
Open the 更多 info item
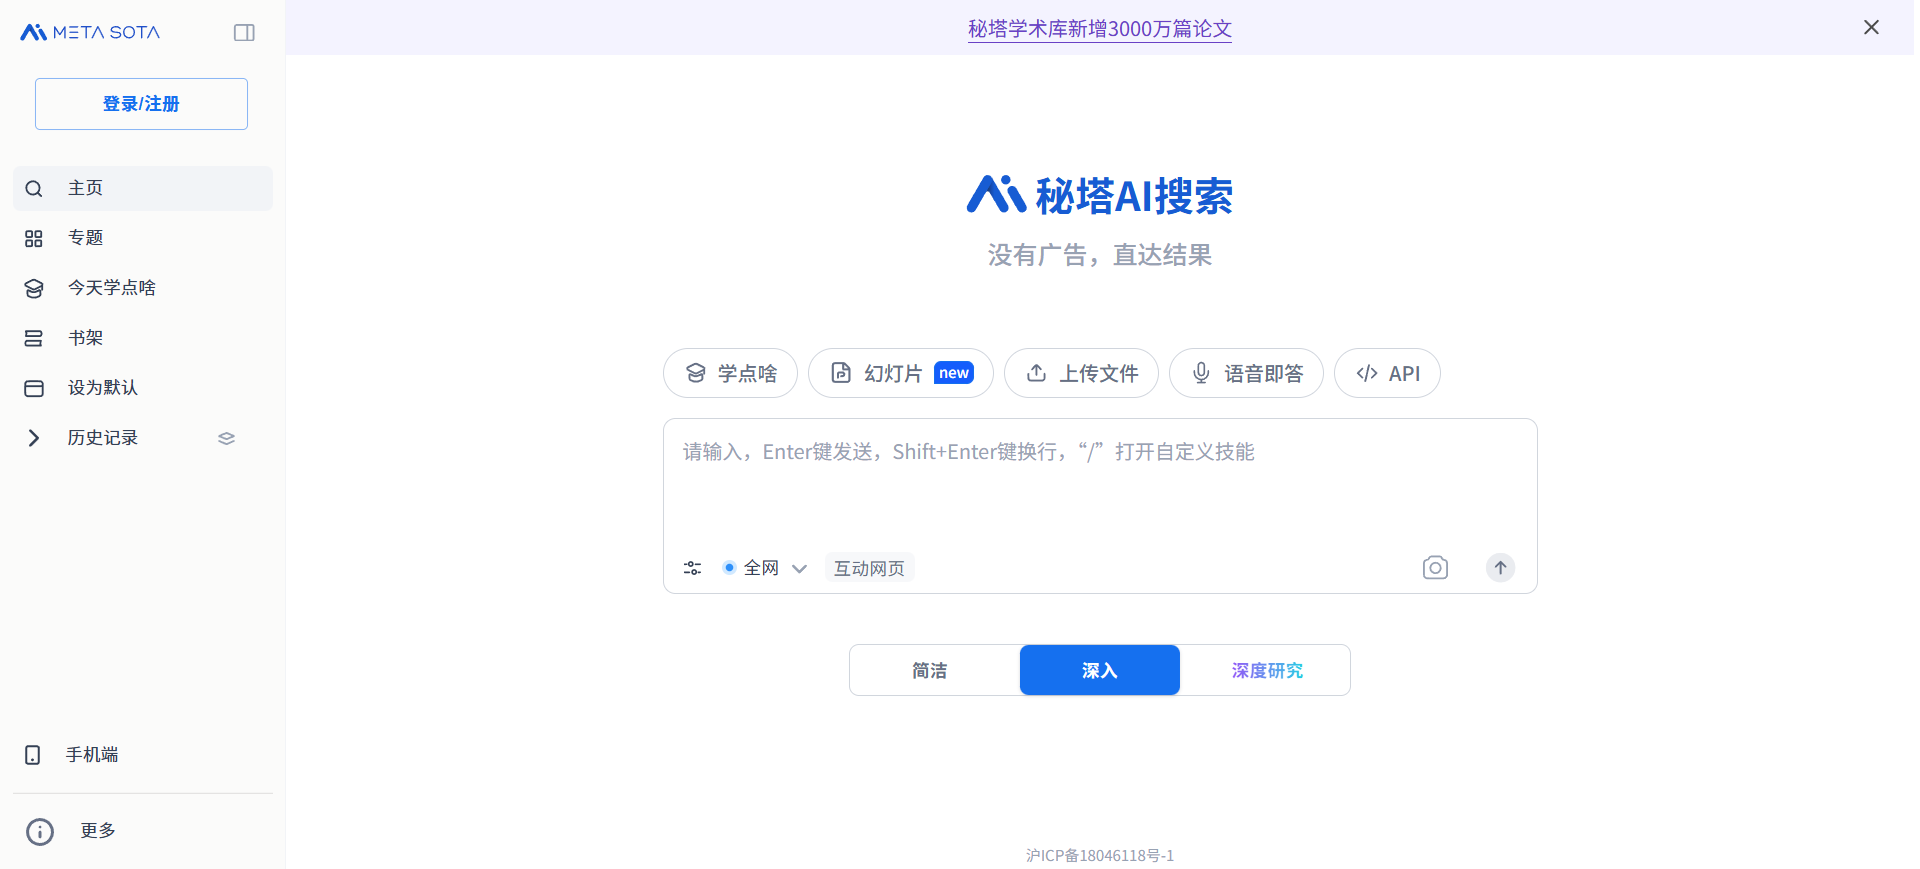point(143,831)
